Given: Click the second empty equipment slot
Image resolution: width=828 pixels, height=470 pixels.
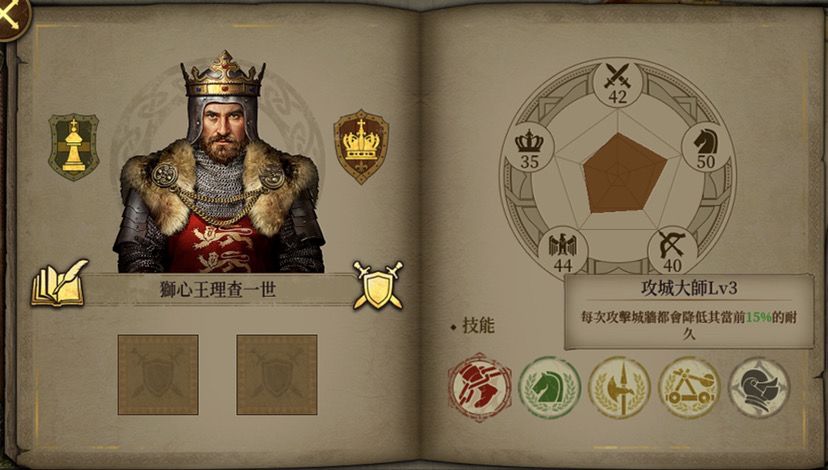Looking at the screenshot, I should point(277,374).
